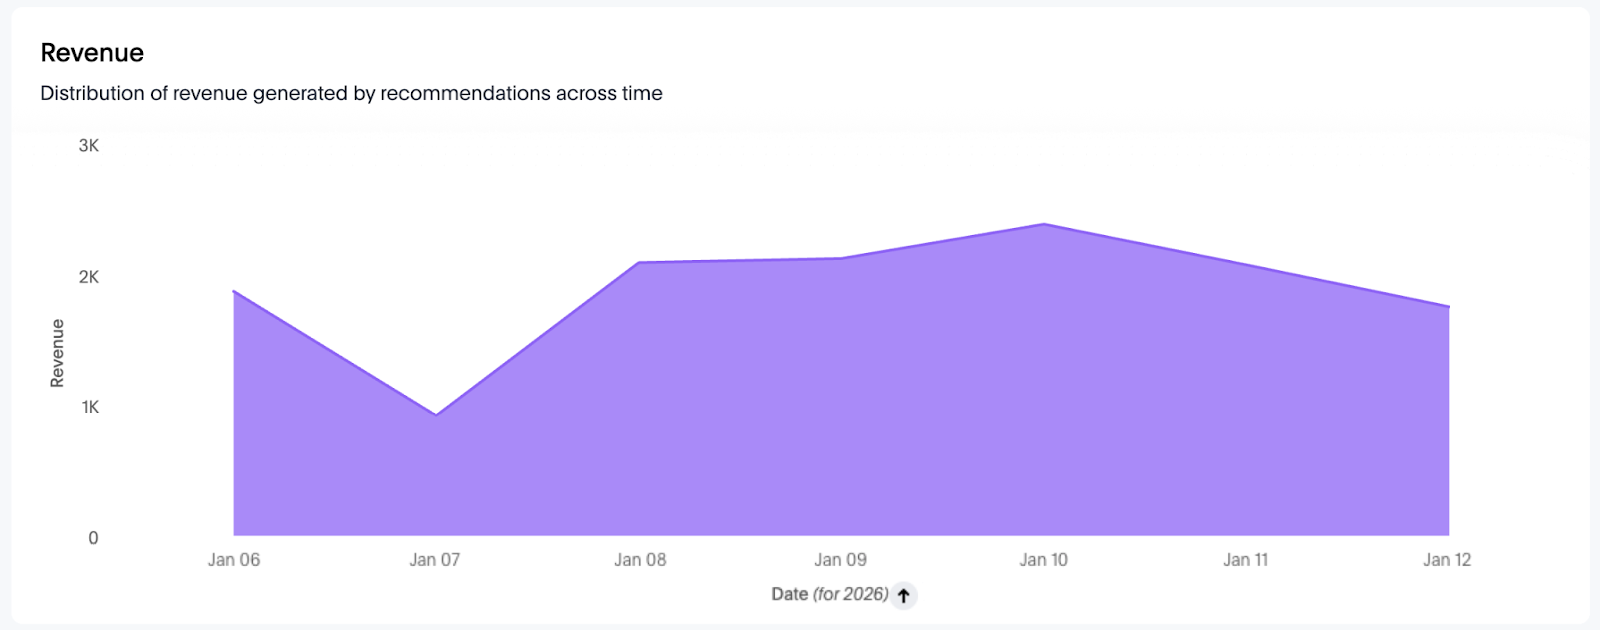Click the Date (for 2026) axis title
Image resolution: width=1600 pixels, height=630 pixels.
(x=829, y=594)
